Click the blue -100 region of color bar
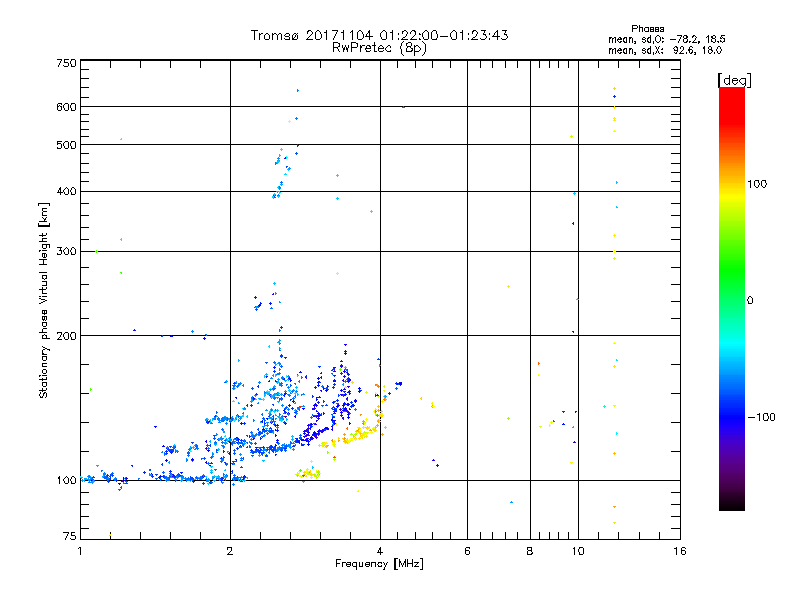 [x=732, y=417]
